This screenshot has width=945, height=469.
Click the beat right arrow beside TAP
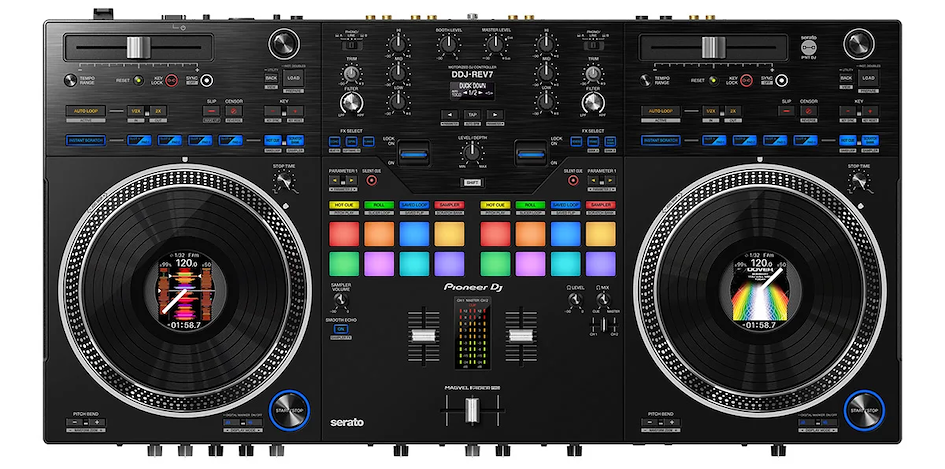[495, 114]
